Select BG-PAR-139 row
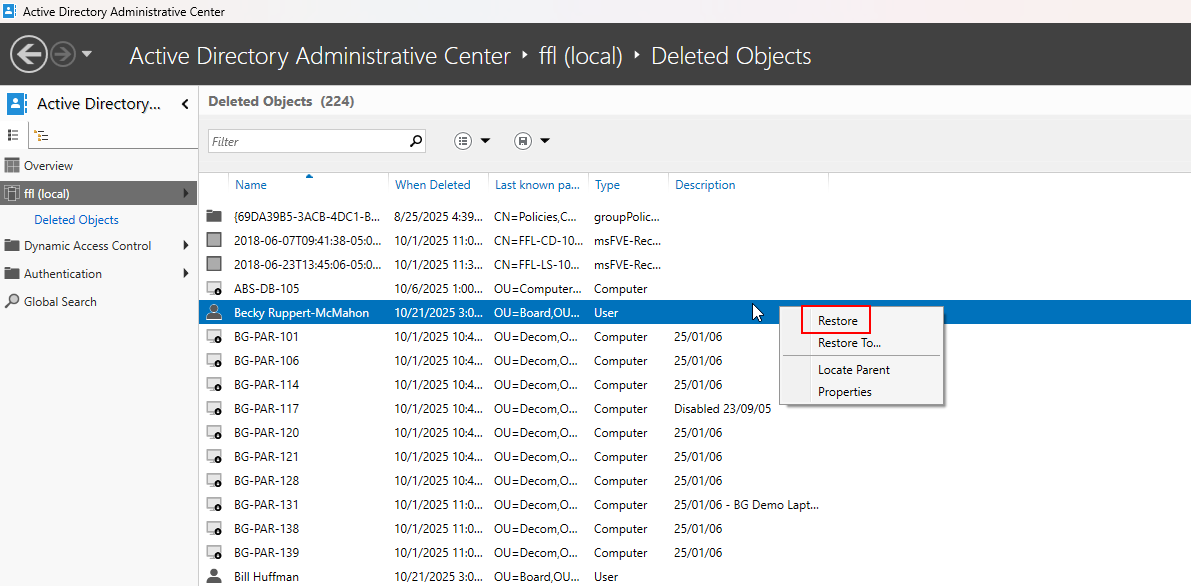Image resolution: width=1191 pixels, height=586 pixels. point(694,553)
